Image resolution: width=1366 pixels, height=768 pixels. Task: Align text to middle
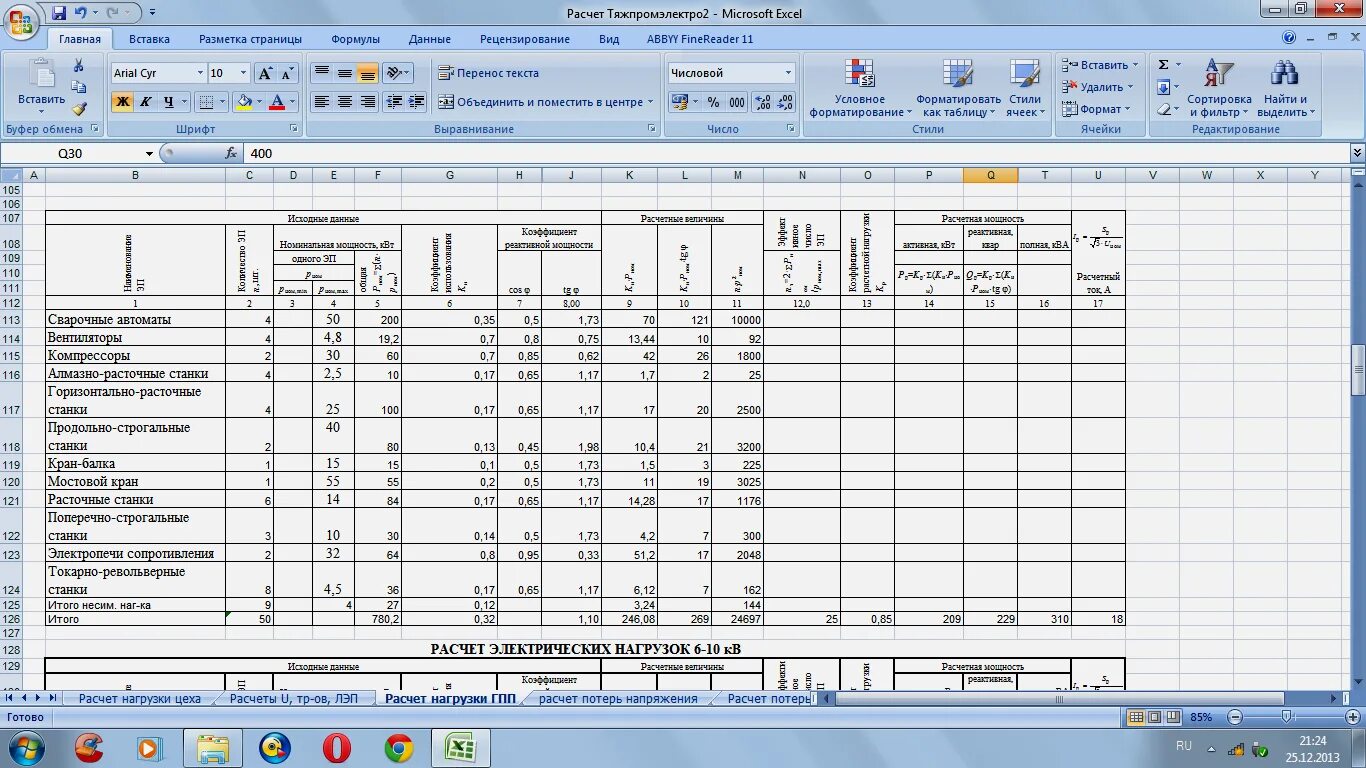(x=344, y=73)
